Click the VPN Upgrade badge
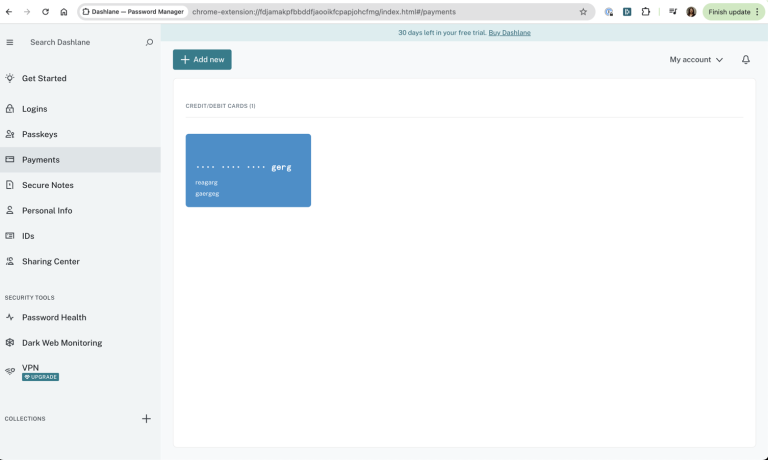This screenshot has height=460, width=768. tap(41, 377)
